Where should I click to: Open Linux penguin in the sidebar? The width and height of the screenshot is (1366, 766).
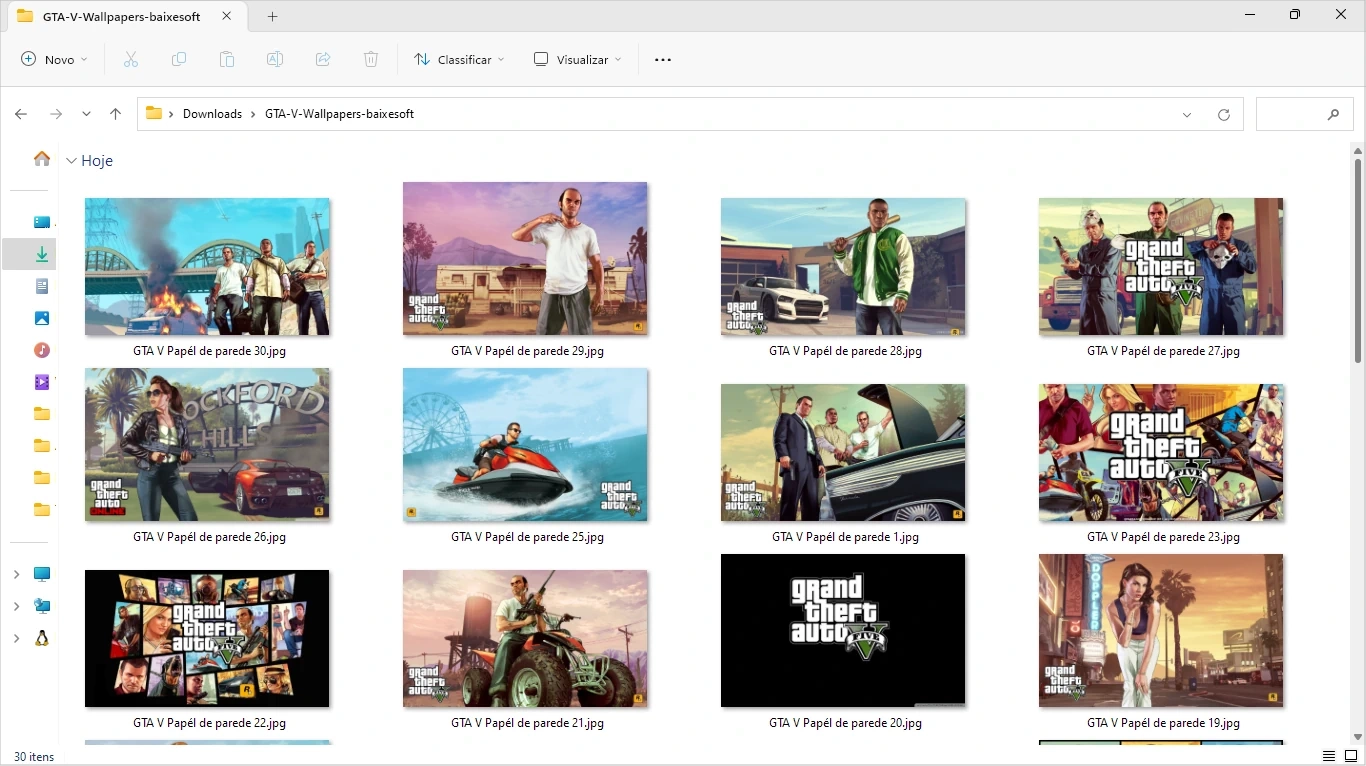coord(42,638)
